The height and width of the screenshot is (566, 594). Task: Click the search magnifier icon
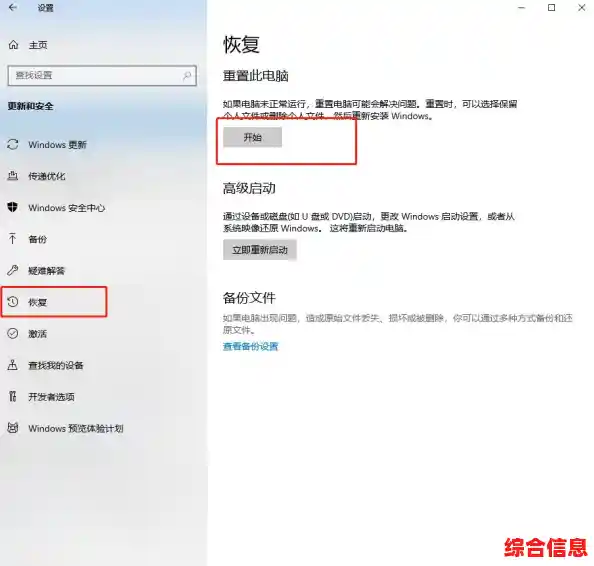tap(186, 75)
